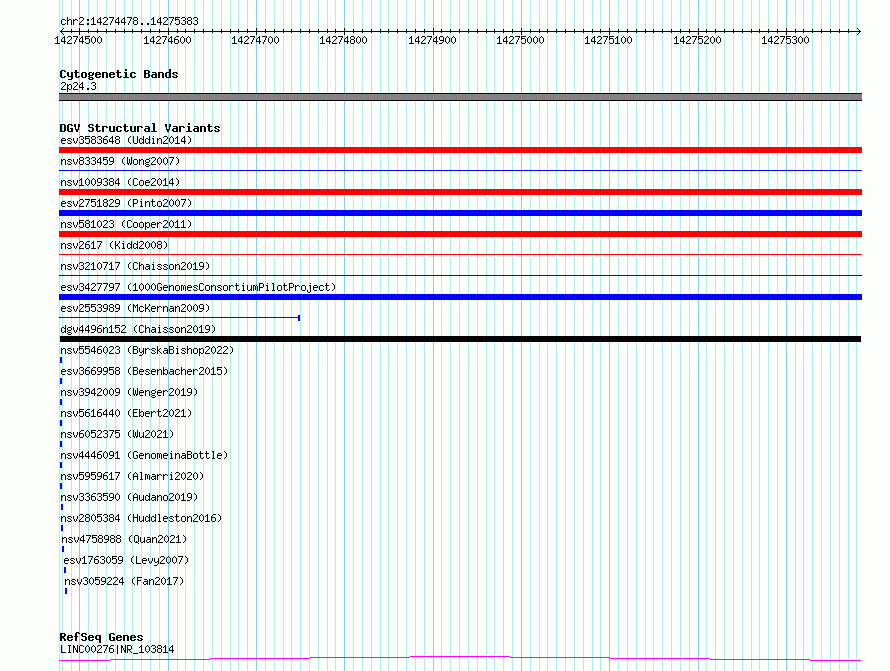Open variant nsv1009384 (Coe2014) label

click(x=120, y=182)
